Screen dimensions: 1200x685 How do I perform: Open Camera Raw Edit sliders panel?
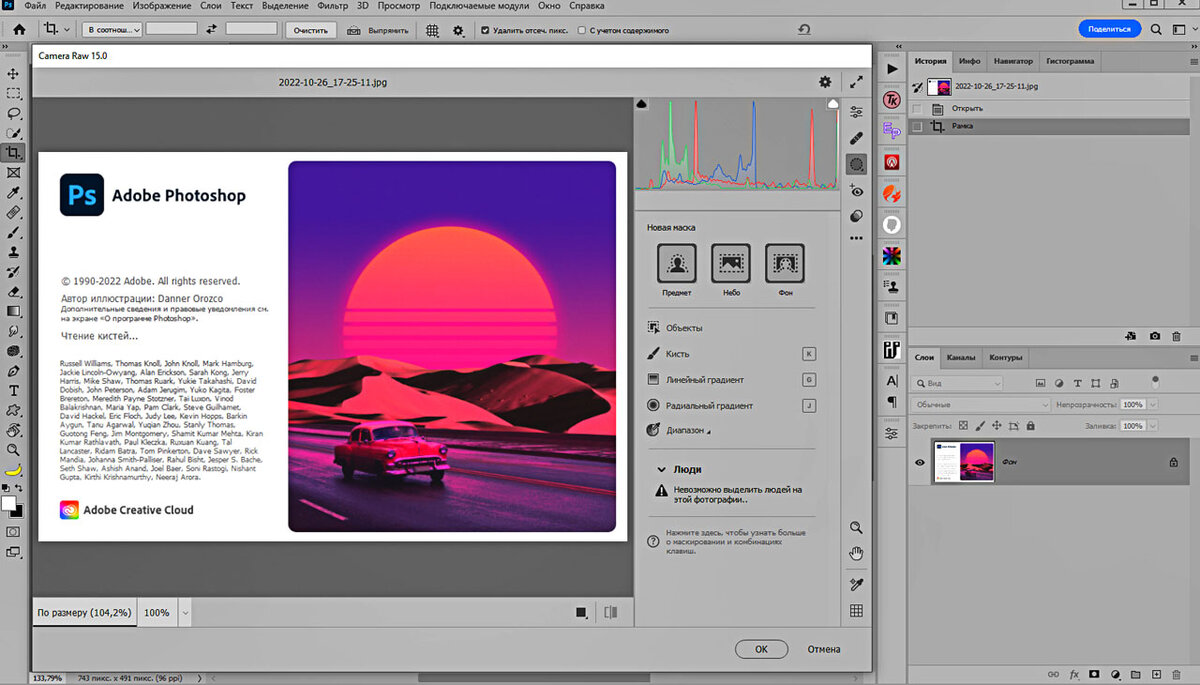click(x=857, y=112)
